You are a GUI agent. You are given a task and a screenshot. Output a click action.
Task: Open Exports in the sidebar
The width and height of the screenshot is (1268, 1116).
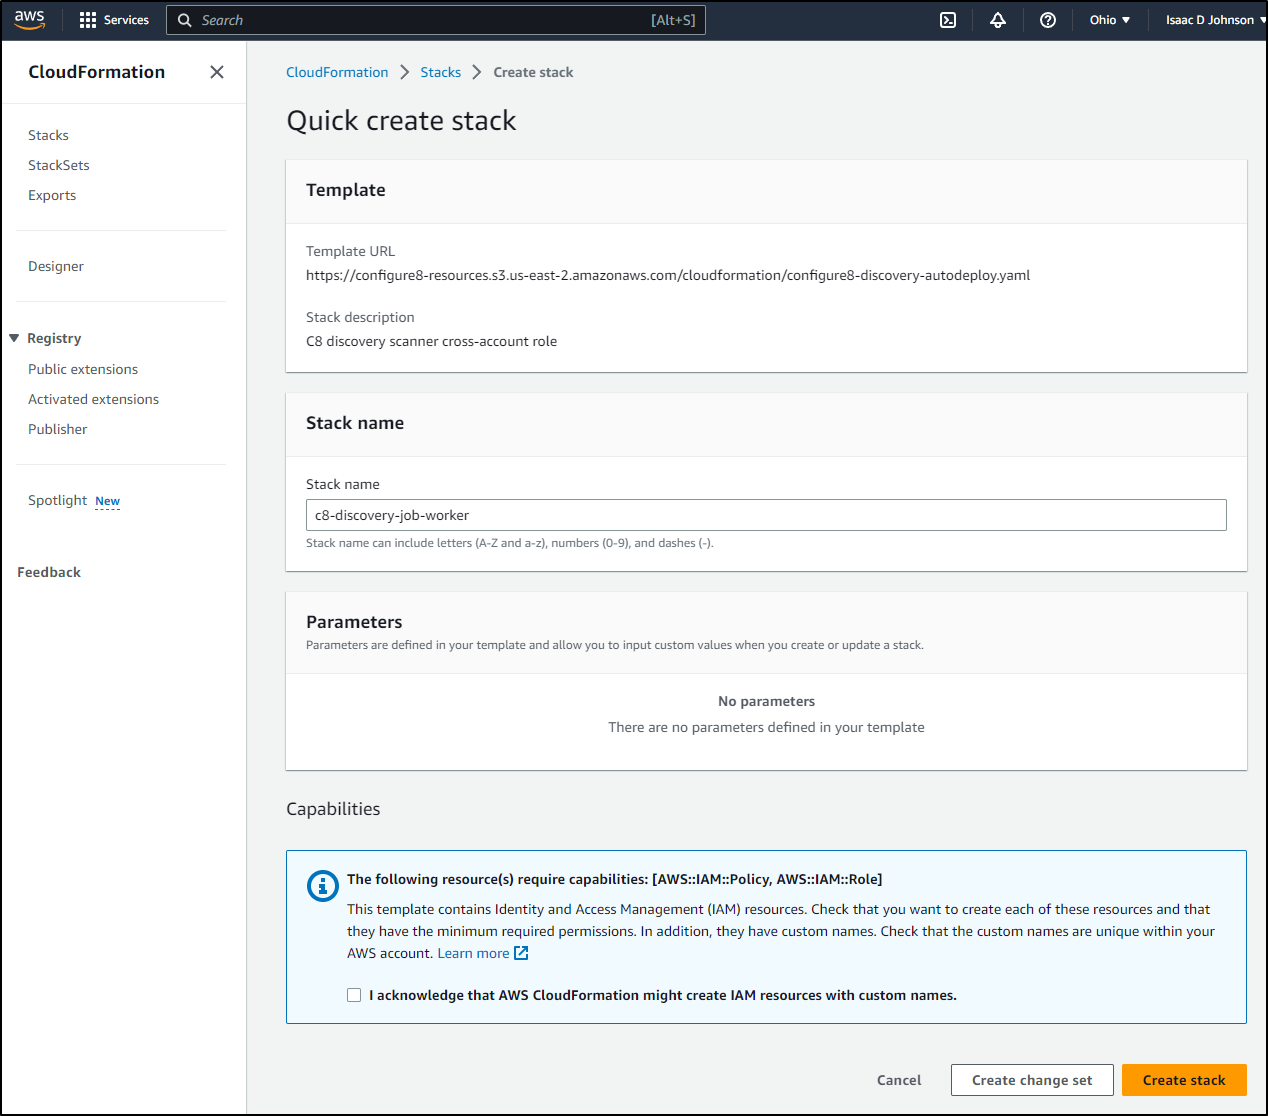(52, 195)
